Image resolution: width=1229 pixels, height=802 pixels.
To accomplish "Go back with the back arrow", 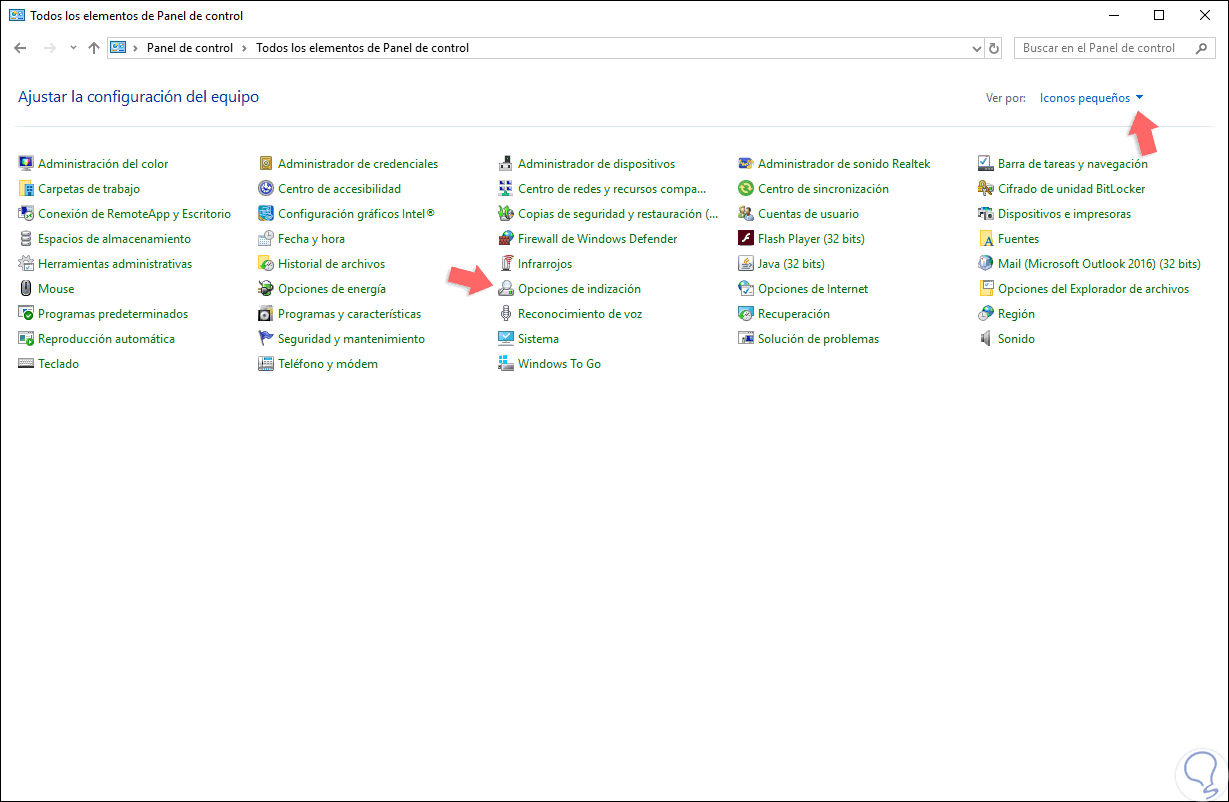I will coord(20,48).
